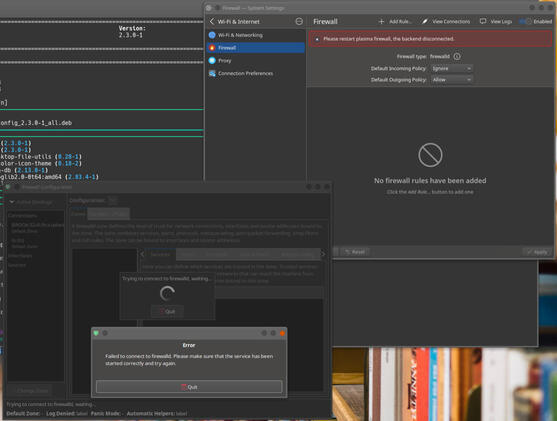Screen dimensions: 557x421
Task: Click the info icon next to the firewalld type
Action: click(457, 56)
